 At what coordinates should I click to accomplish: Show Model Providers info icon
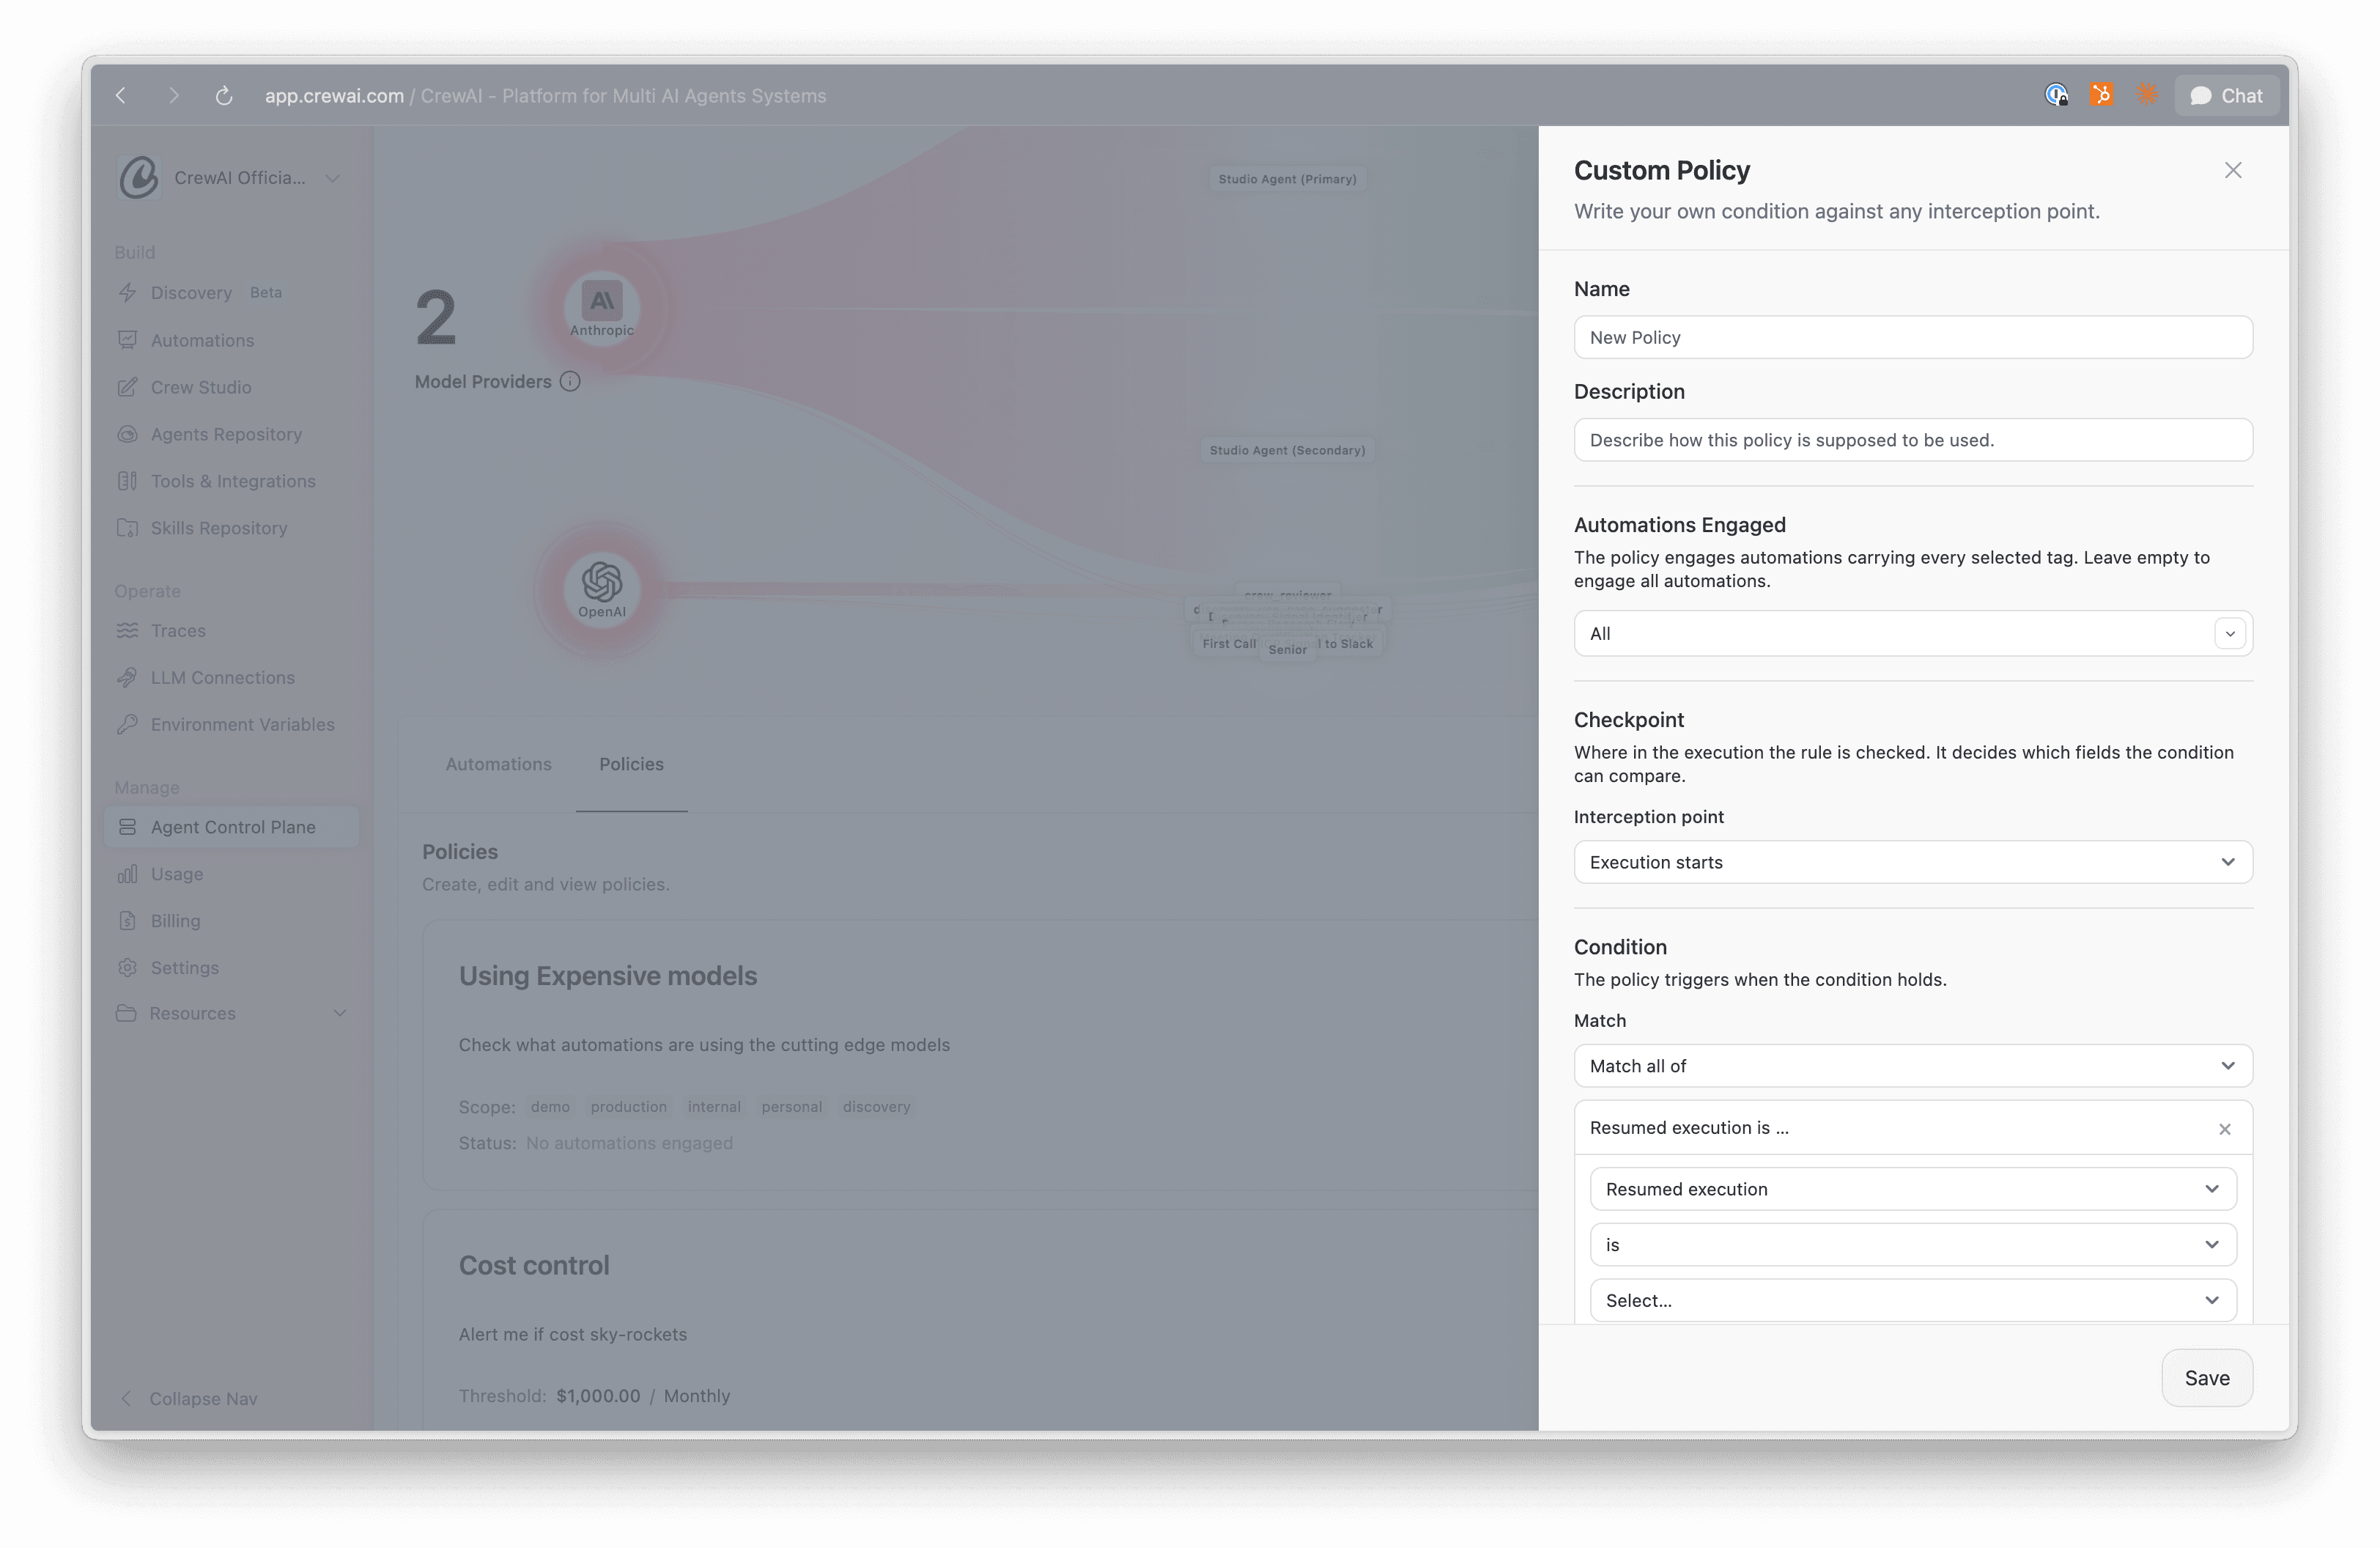[570, 381]
